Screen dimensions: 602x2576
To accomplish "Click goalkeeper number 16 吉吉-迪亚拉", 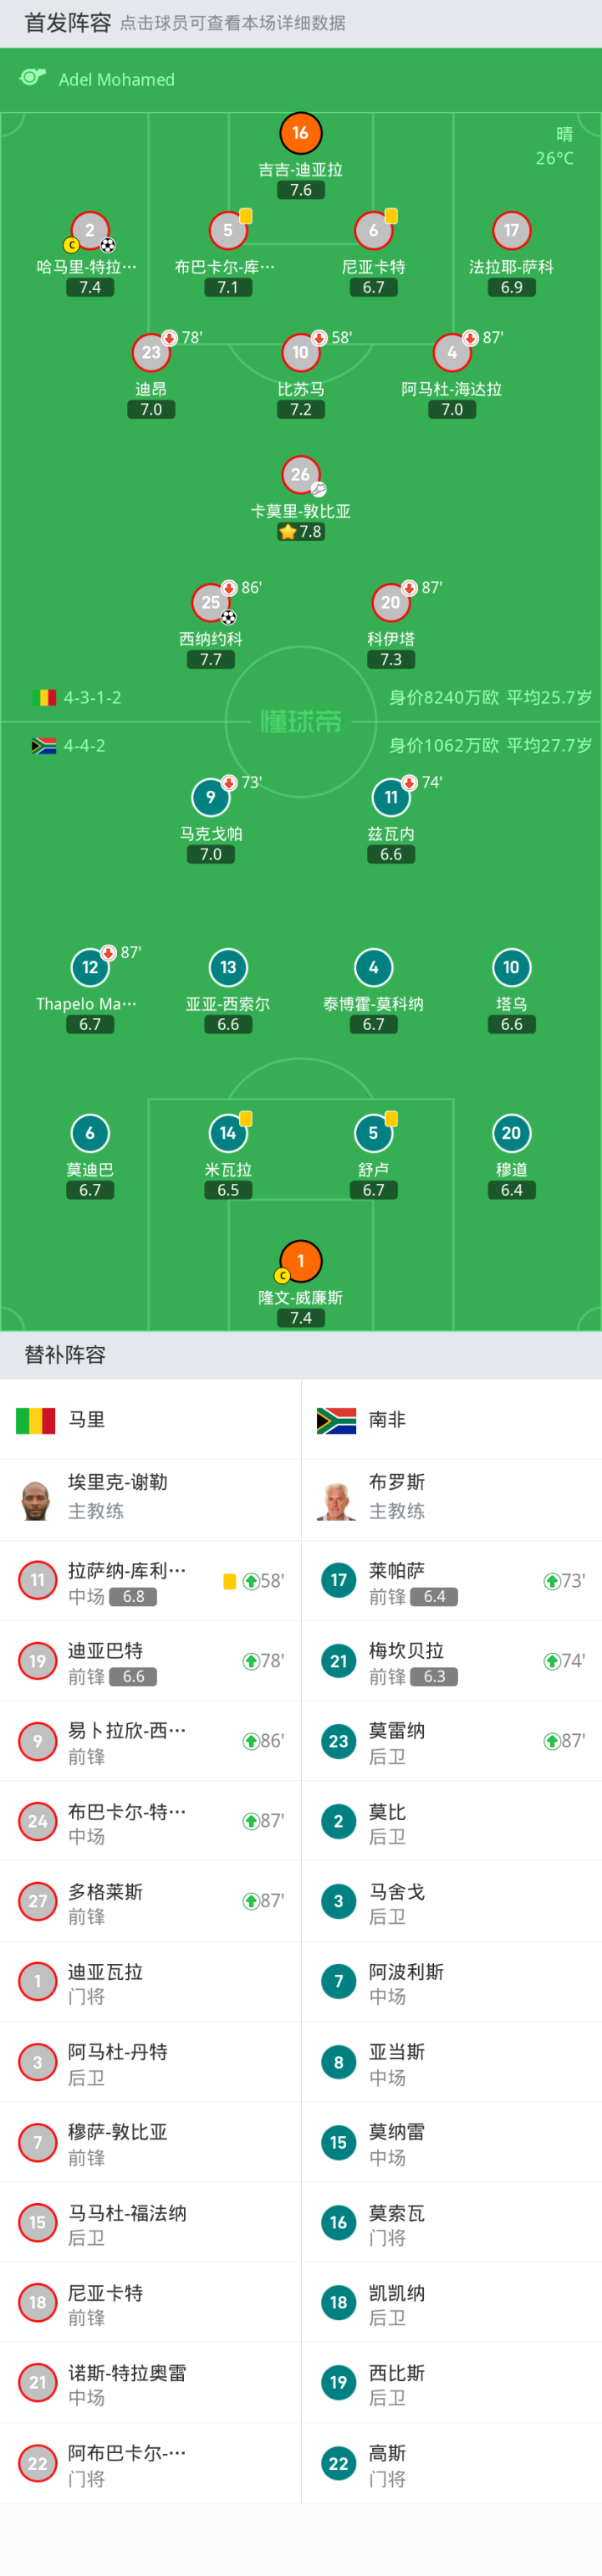I will [300, 134].
